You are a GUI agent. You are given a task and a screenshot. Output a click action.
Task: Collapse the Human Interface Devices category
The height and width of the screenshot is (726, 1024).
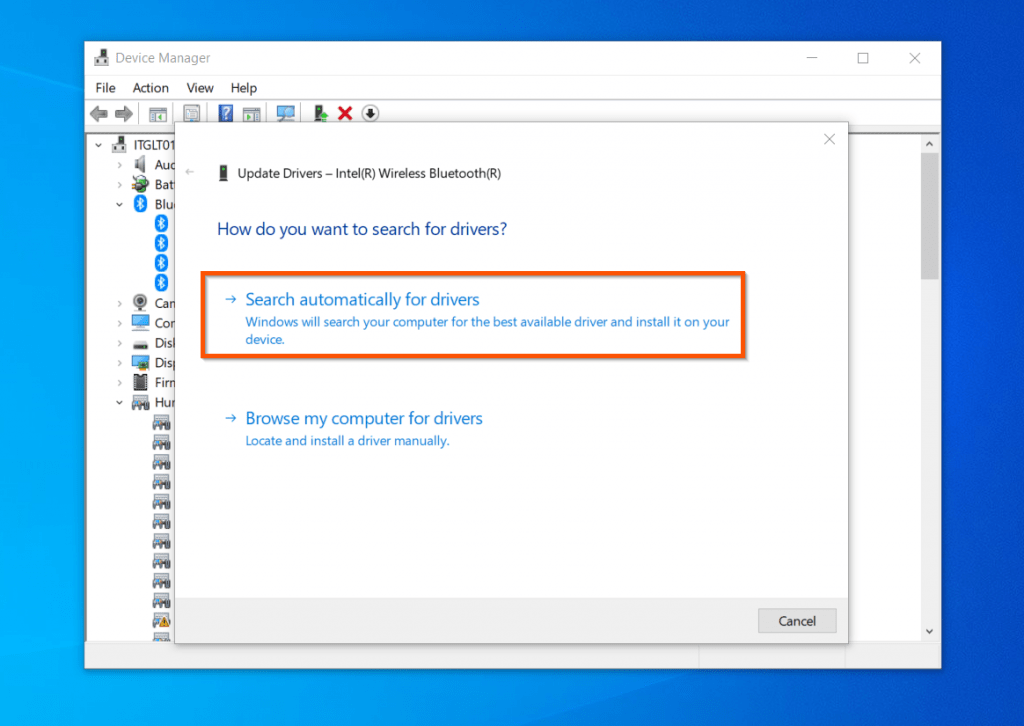(x=119, y=402)
